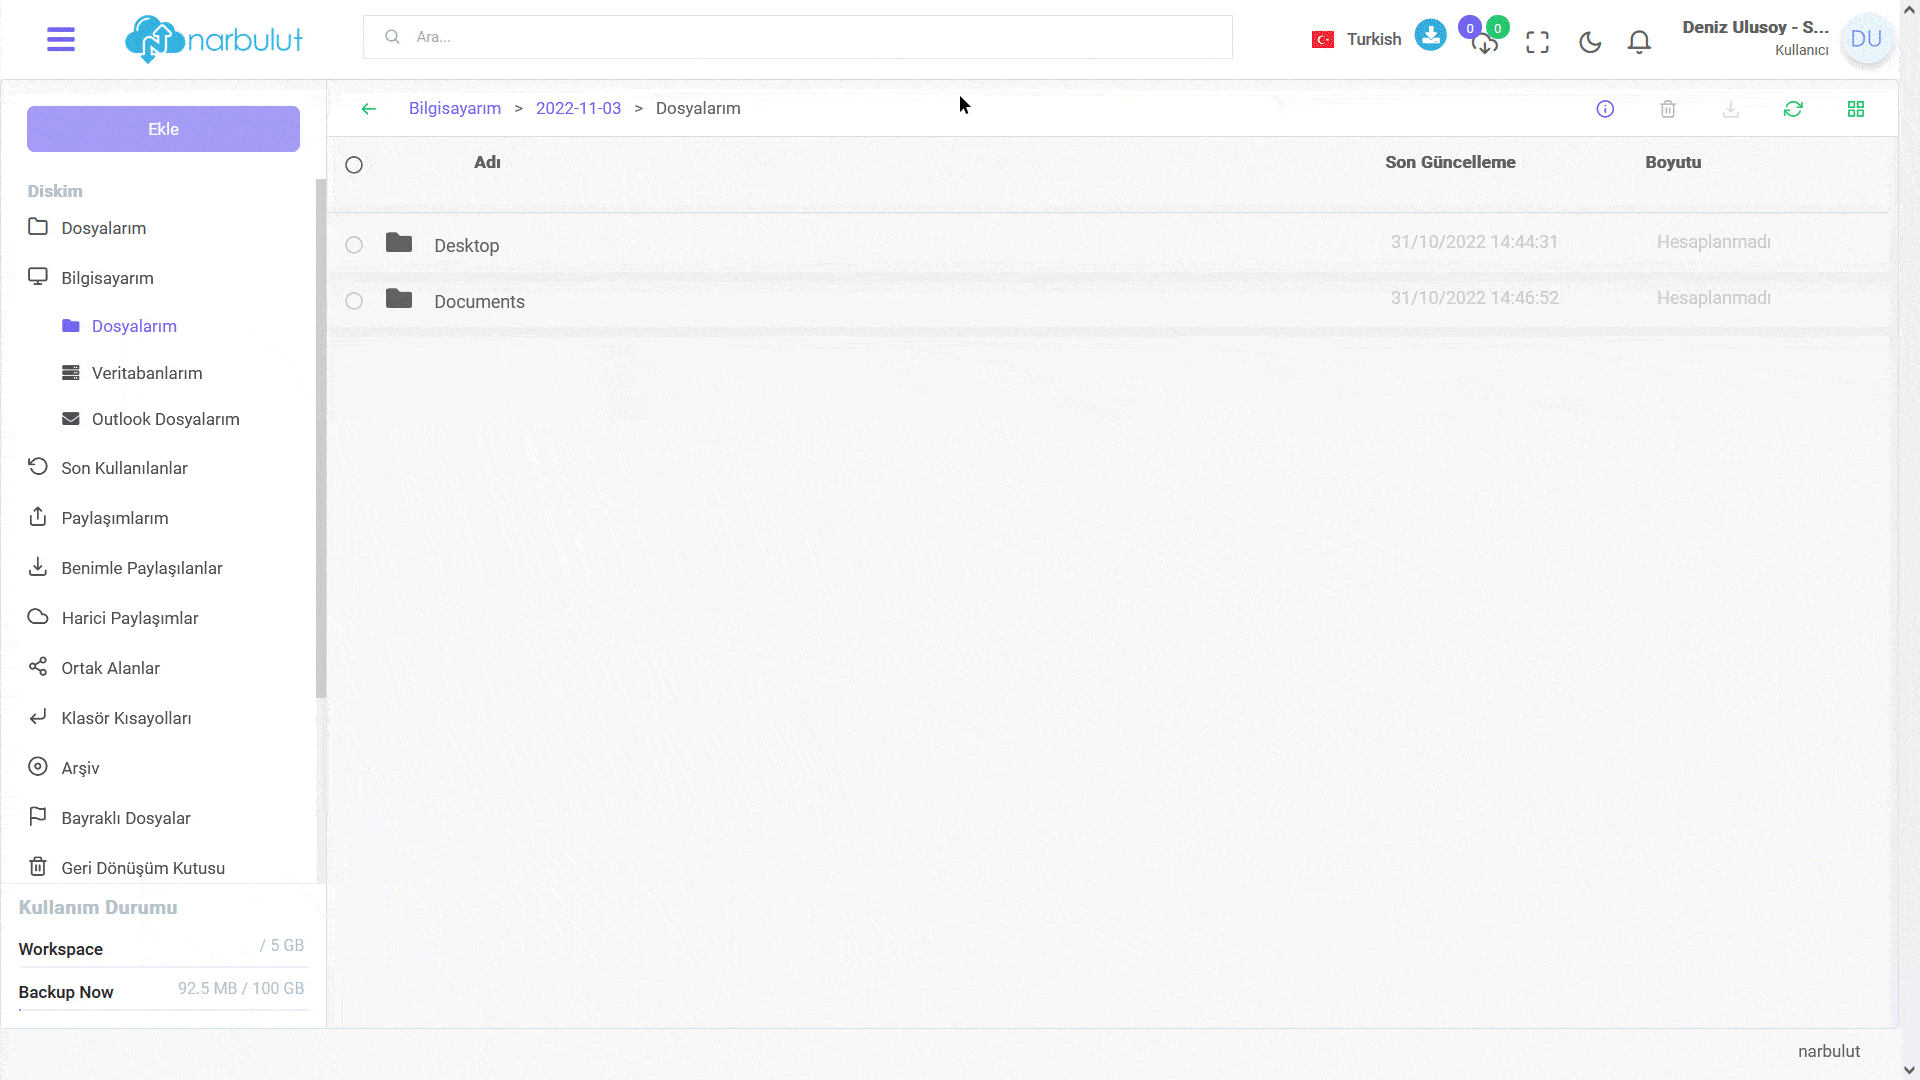Click the narbulut logo
This screenshot has height=1080, width=1920.
pyautogui.click(x=213, y=39)
